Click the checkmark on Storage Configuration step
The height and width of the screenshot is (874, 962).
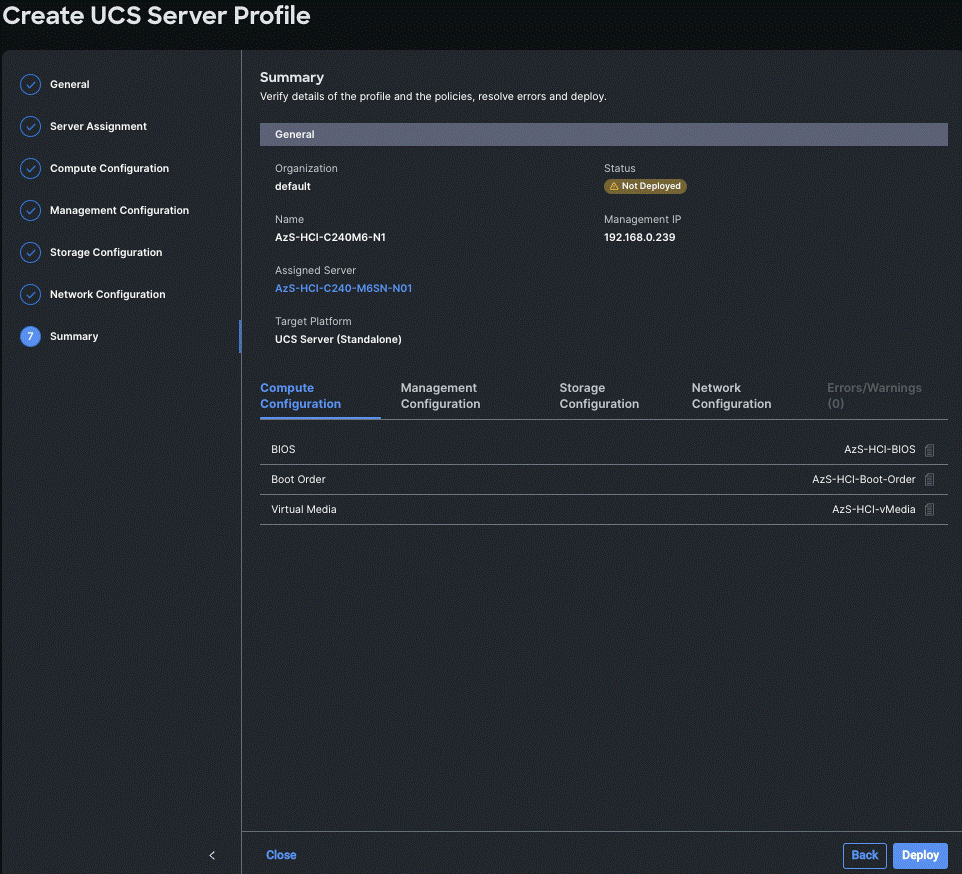point(30,252)
